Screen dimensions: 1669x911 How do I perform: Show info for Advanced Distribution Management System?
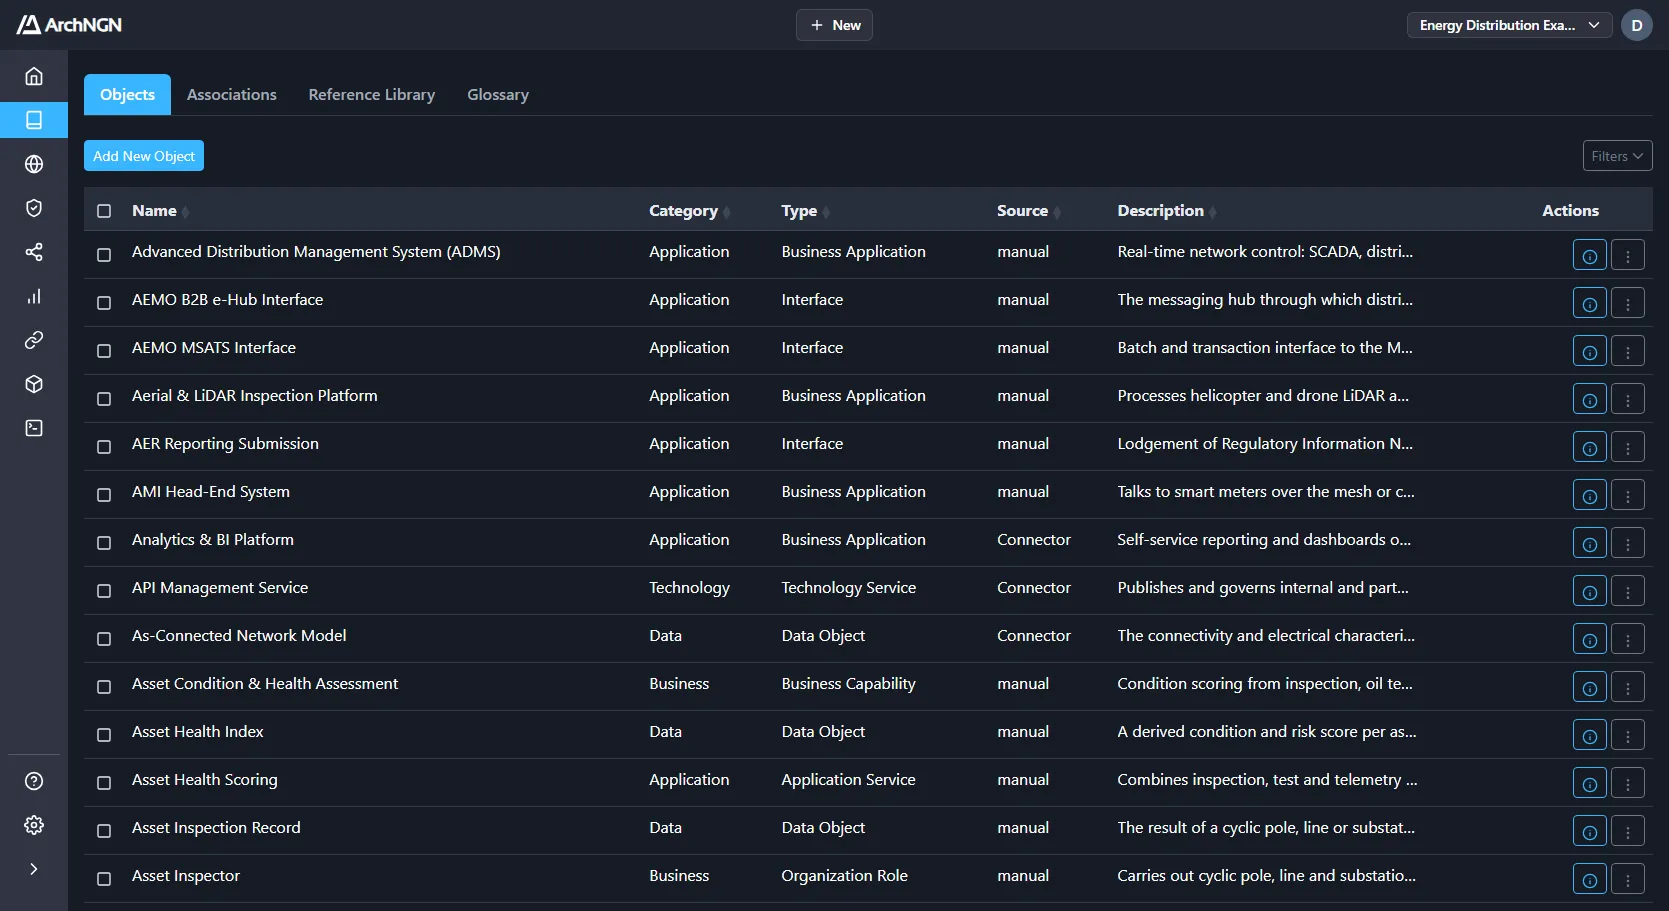pos(1589,256)
